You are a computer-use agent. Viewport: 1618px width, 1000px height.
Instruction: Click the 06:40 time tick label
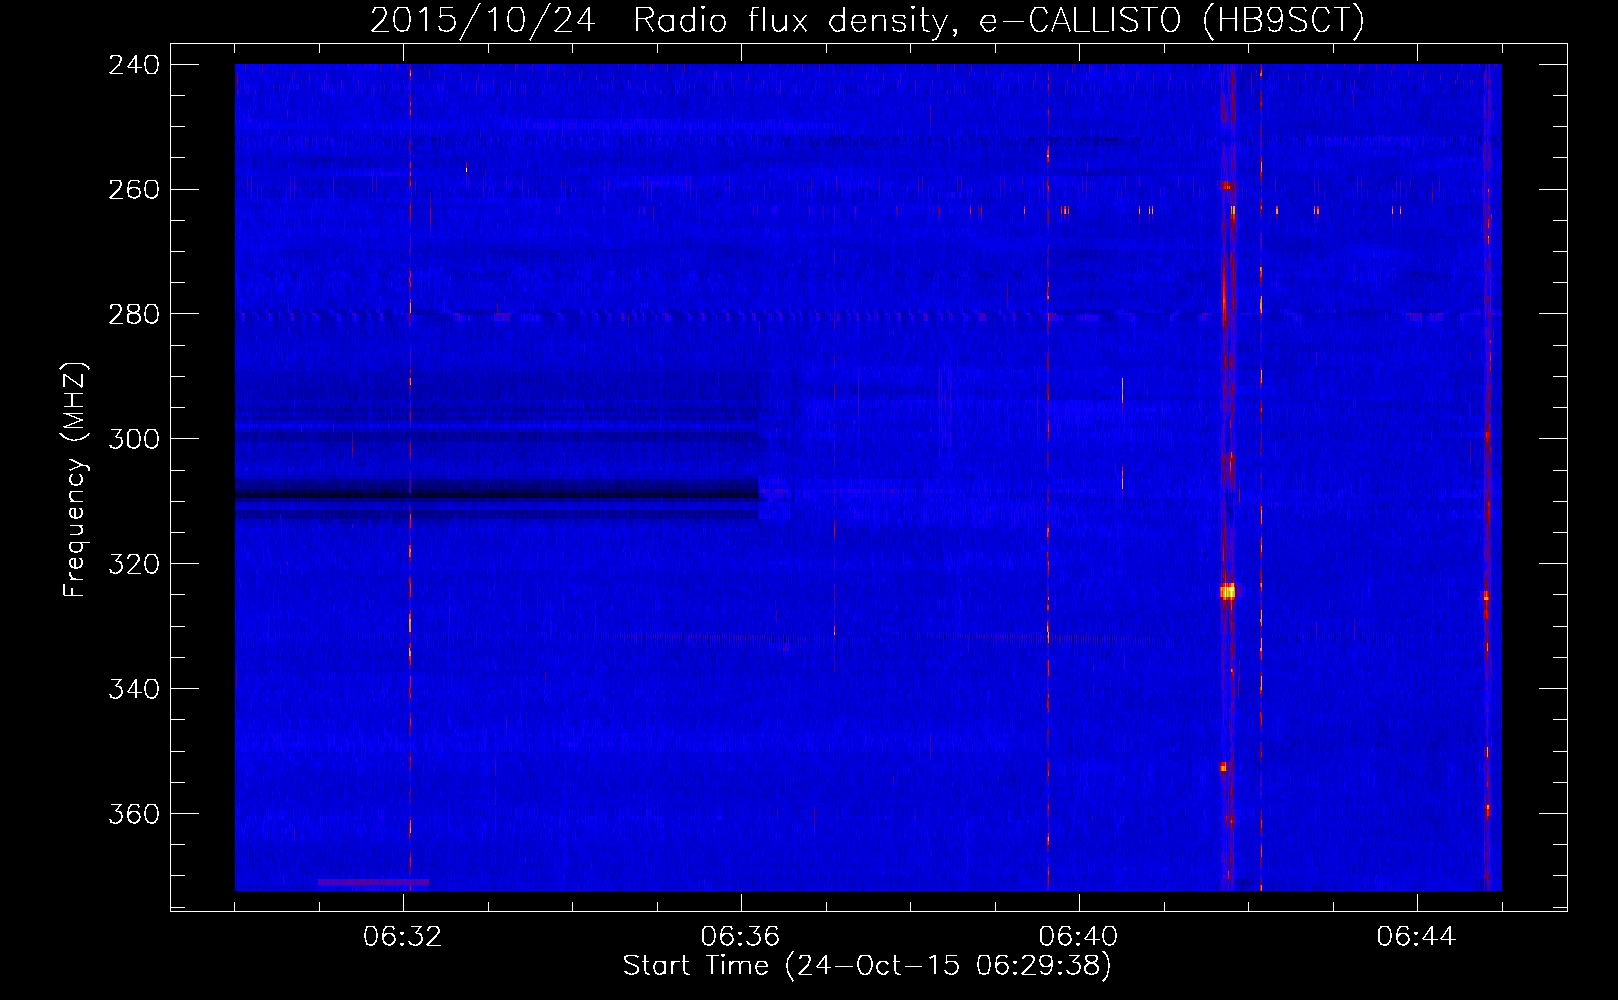[1078, 937]
